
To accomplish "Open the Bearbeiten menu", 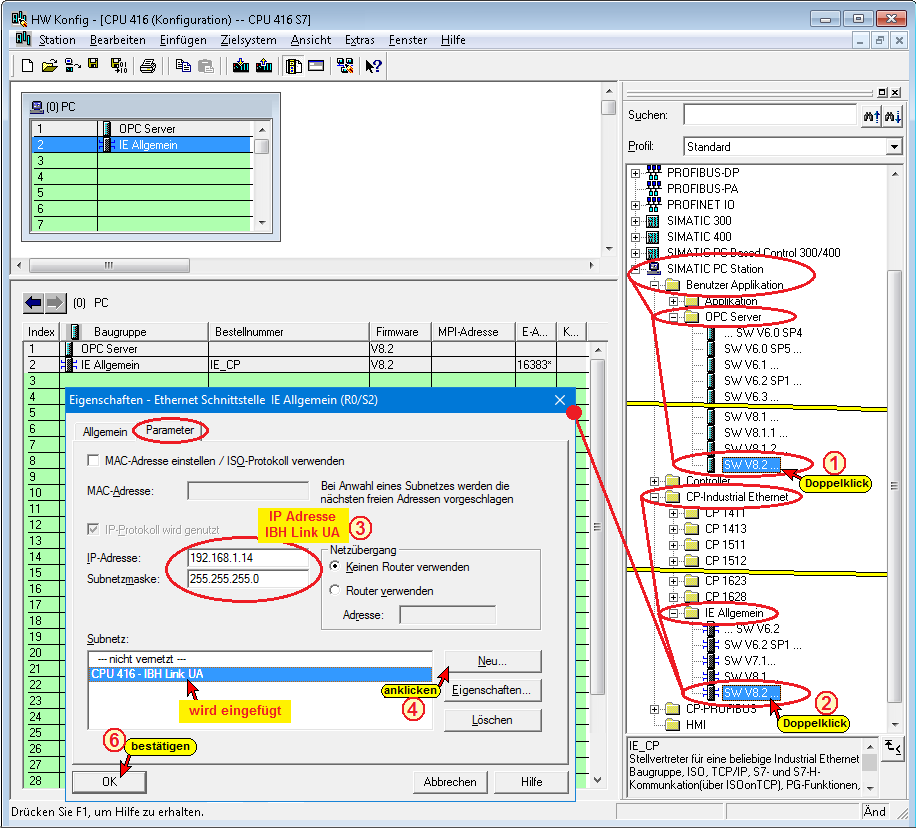I will 117,40.
